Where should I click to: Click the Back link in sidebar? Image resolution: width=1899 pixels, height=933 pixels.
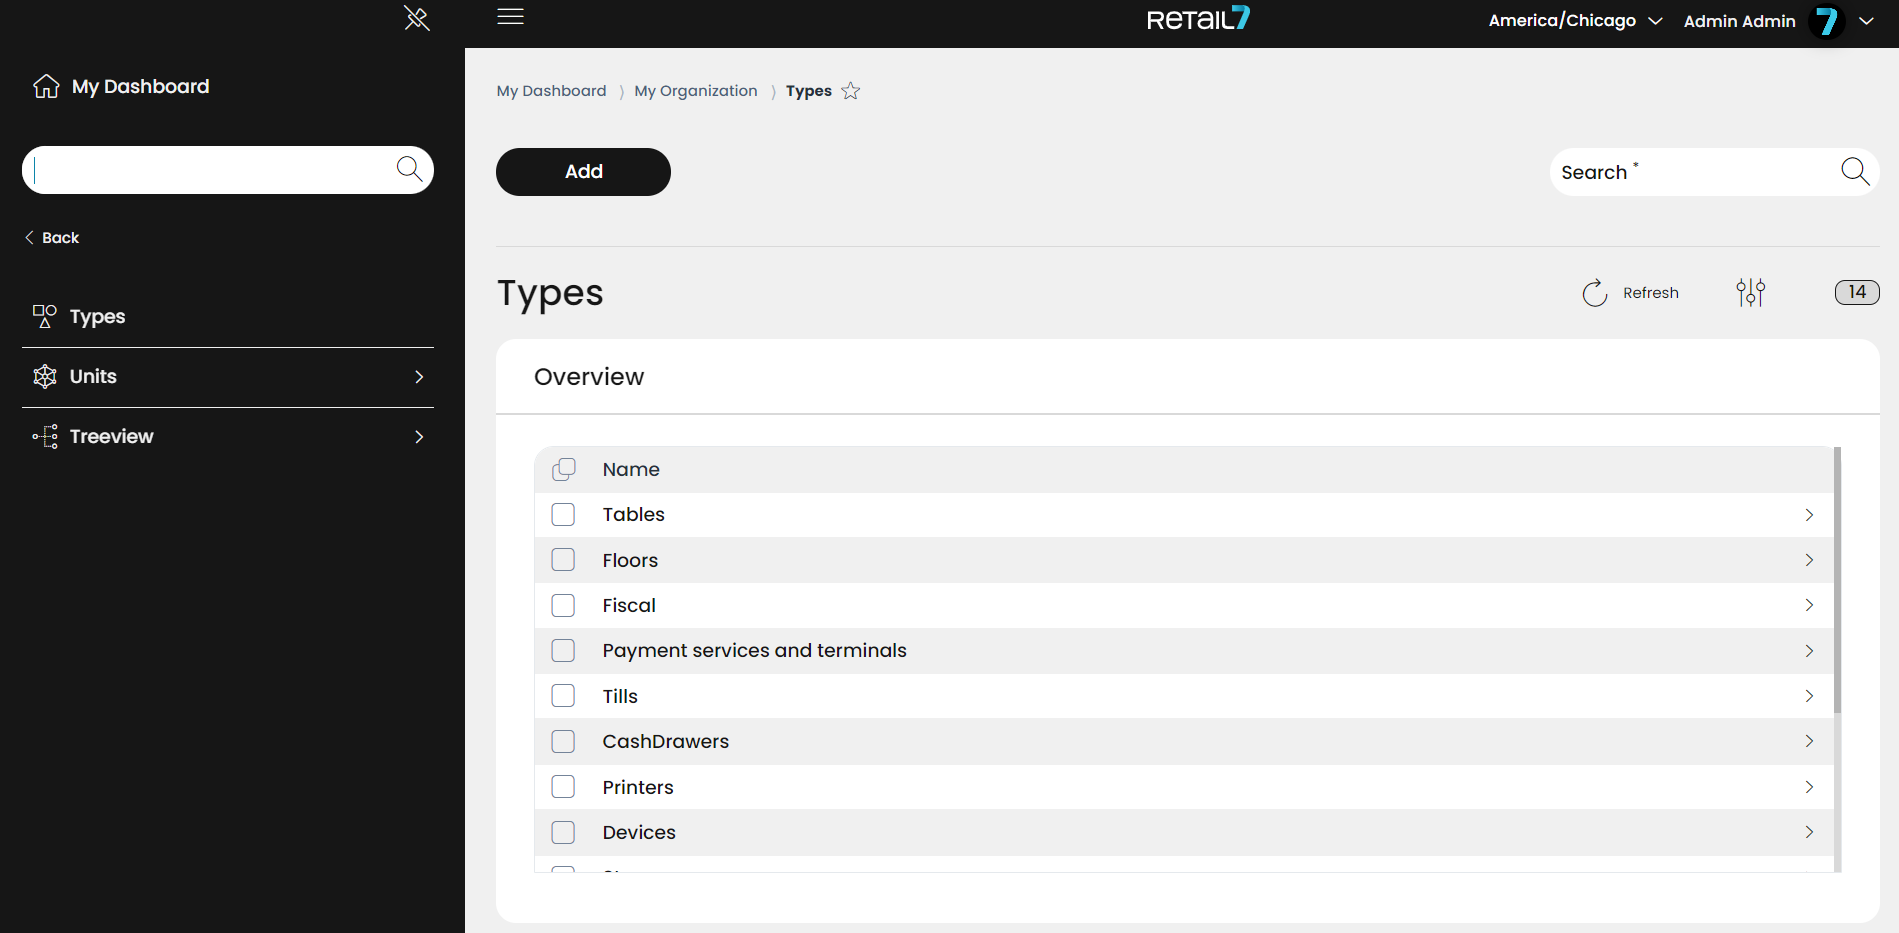(x=52, y=237)
